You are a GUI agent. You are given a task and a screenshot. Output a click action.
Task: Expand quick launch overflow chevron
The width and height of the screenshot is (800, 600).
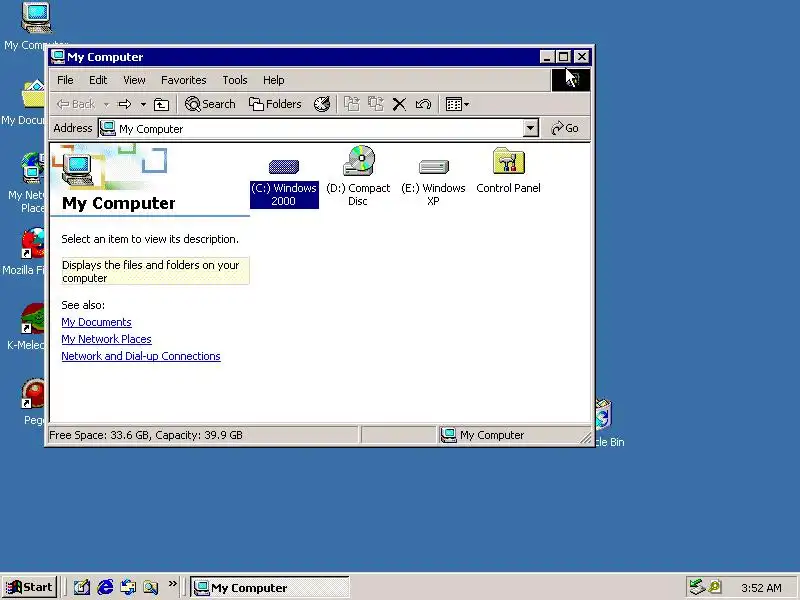tap(172, 583)
